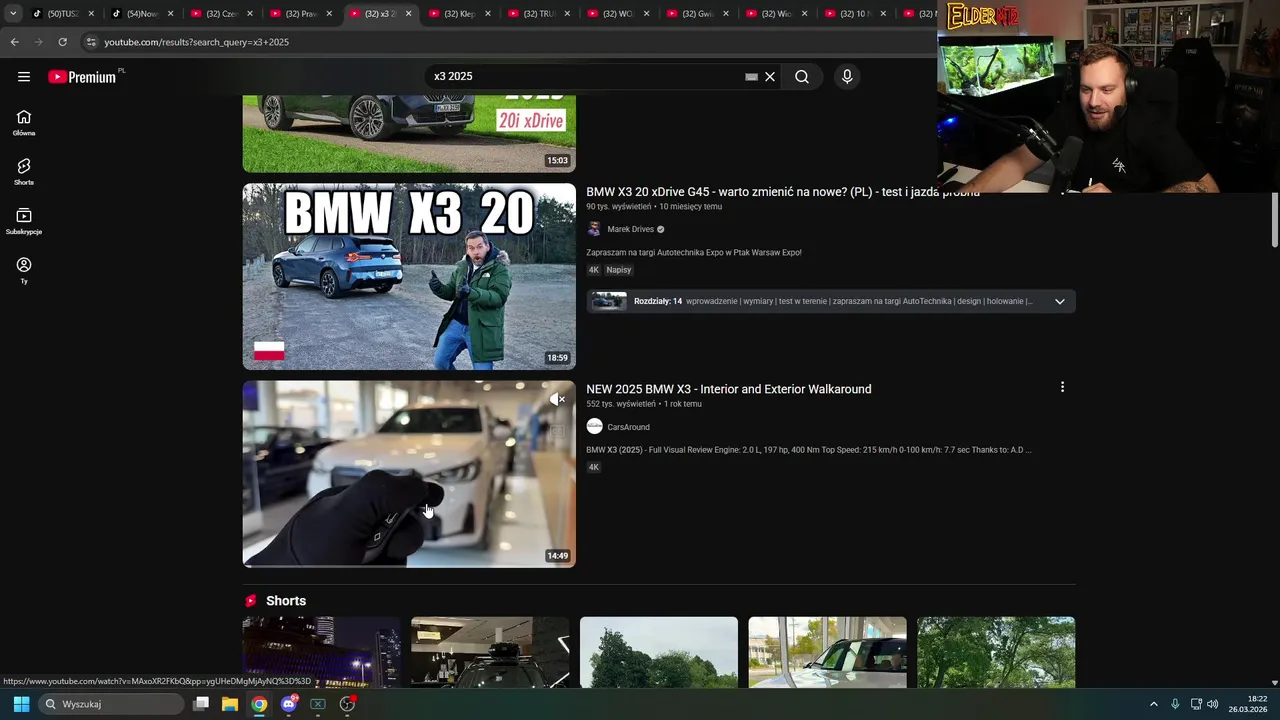This screenshot has height=720, width=1280.
Task: Switch to the (54)Now TikTok tab
Action: [x=141, y=14]
